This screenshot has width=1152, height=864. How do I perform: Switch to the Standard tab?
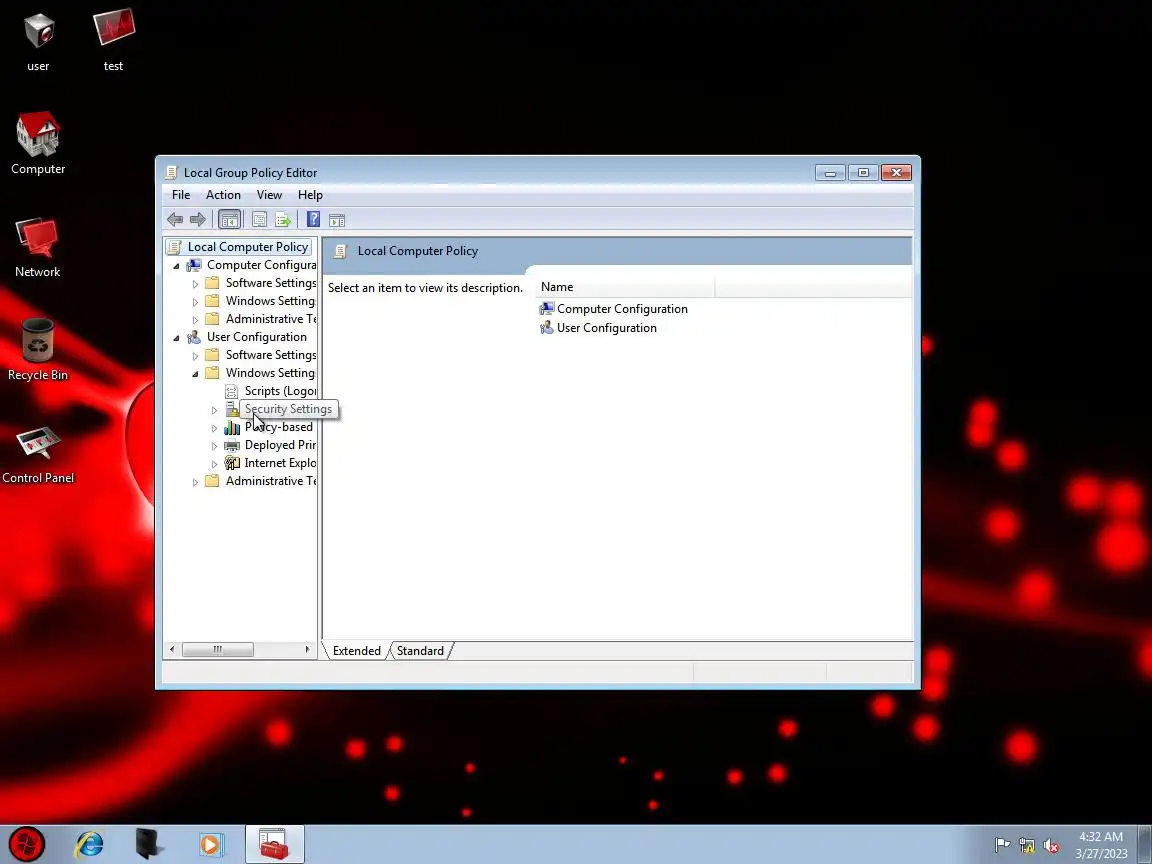tap(420, 651)
